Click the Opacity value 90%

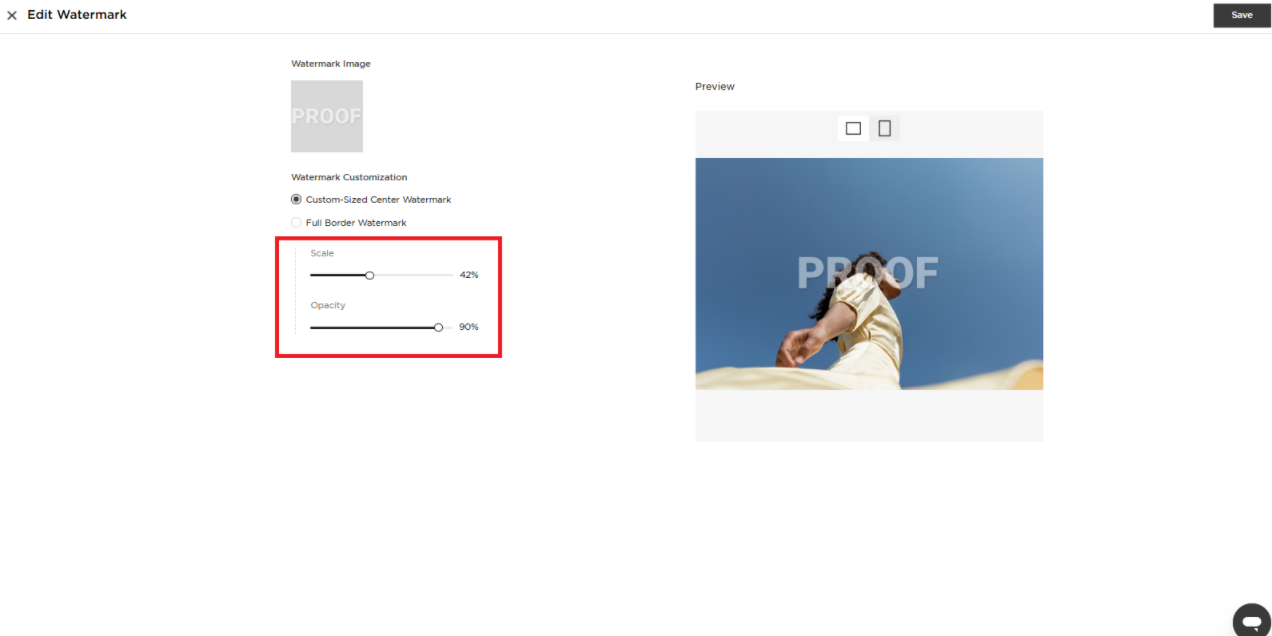coord(469,327)
